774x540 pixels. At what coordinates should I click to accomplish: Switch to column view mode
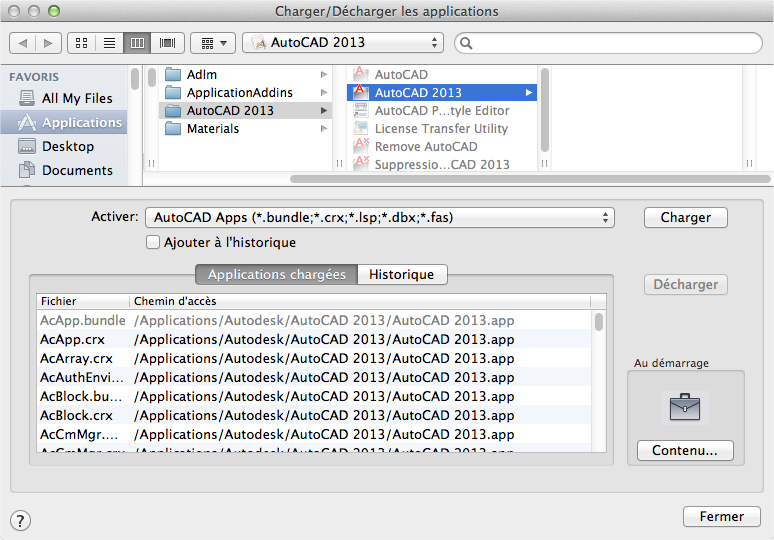137,43
